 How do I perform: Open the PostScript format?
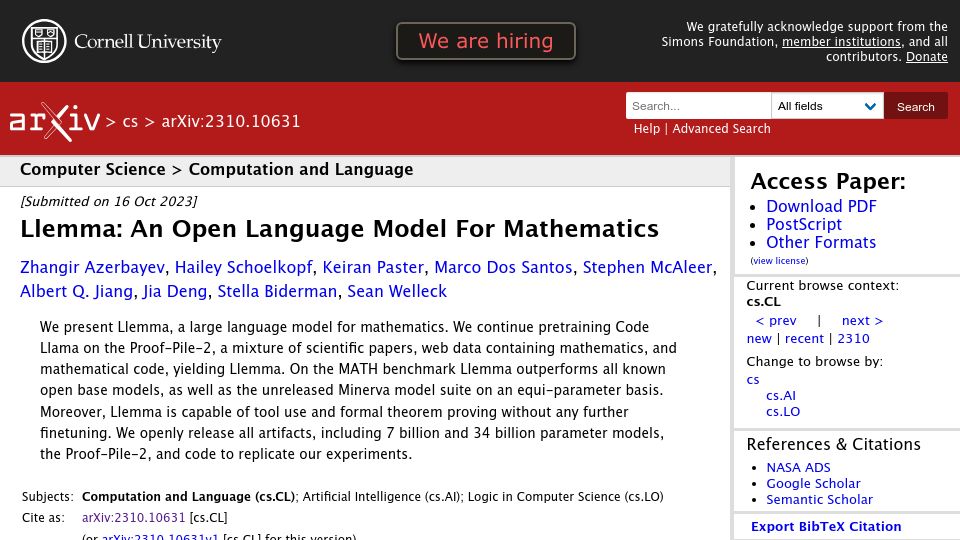tap(804, 224)
